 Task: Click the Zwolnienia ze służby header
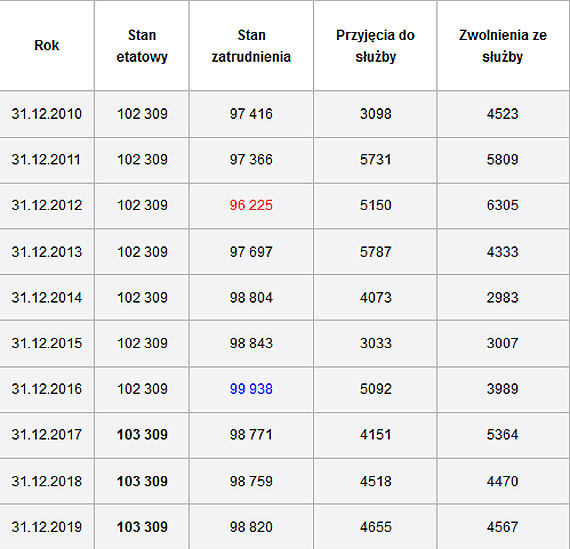502,46
